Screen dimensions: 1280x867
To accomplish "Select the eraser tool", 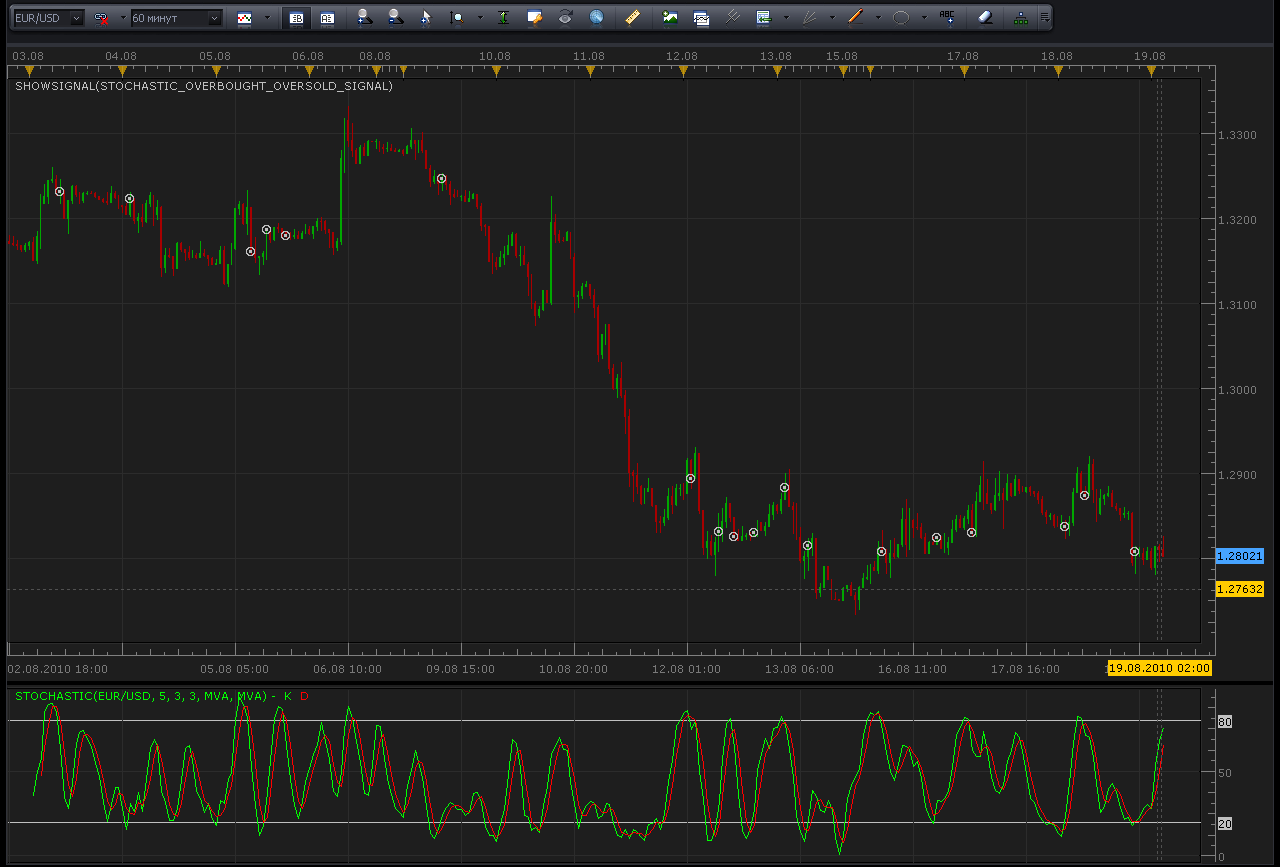I will tap(984, 18).
